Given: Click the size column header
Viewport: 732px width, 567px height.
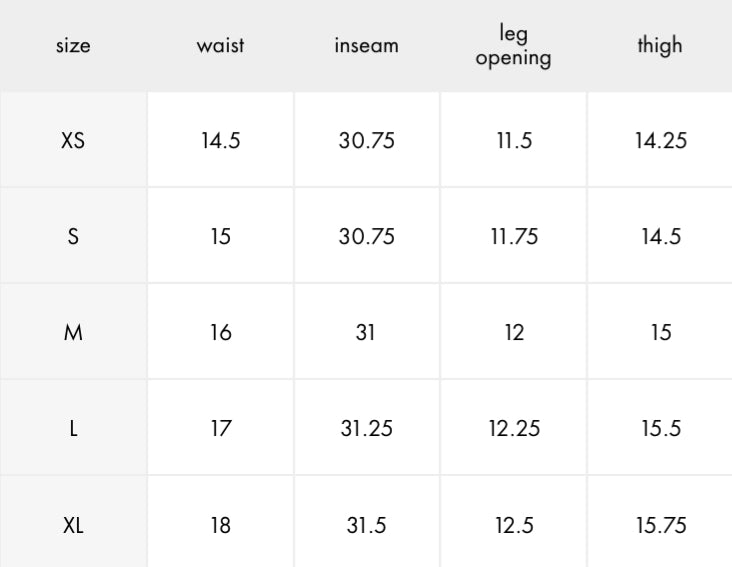Looking at the screenshot, I should coord(73,49).
